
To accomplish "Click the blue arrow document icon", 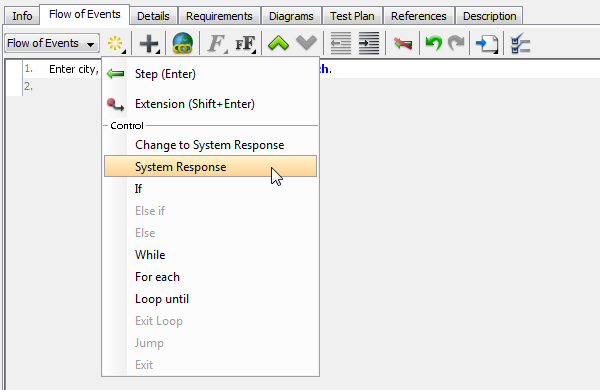I will pos(487,44).
